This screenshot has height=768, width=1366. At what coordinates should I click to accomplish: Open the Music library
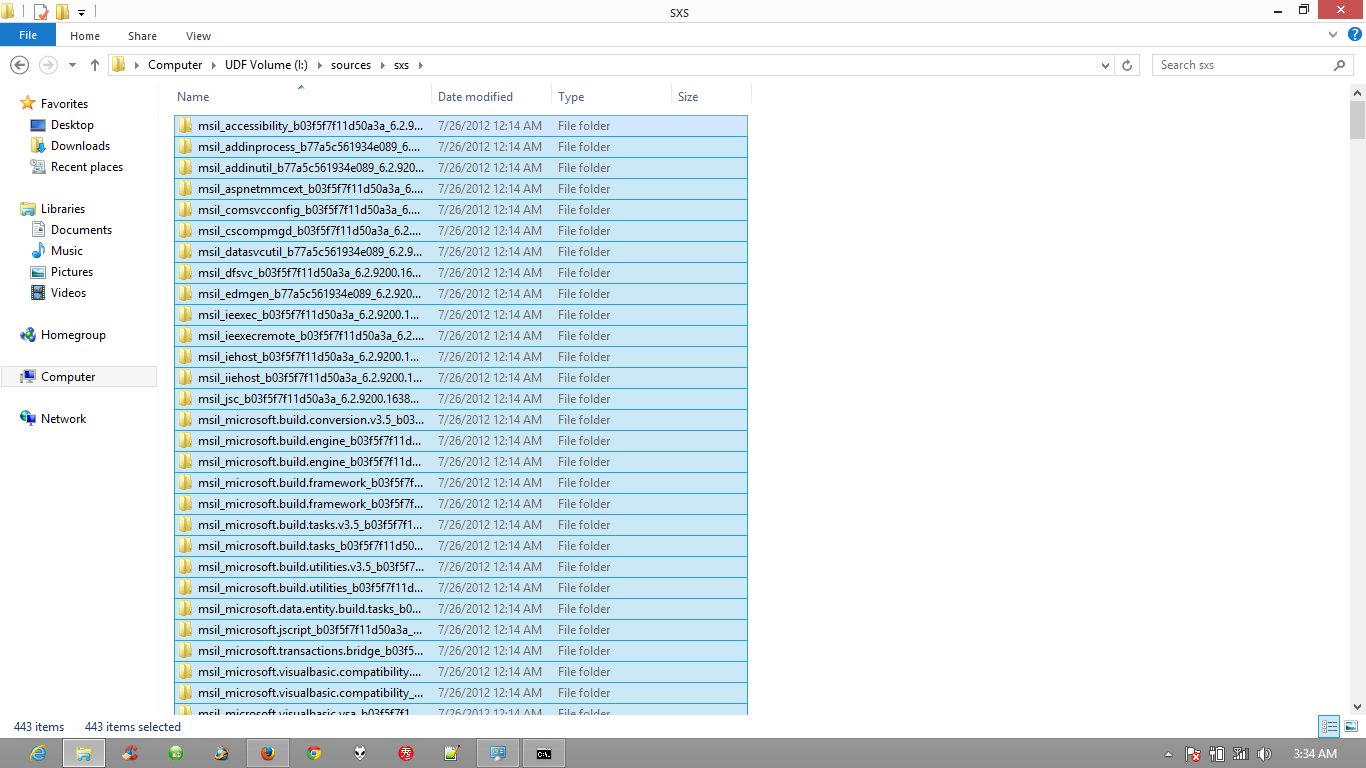coord(67,251)
